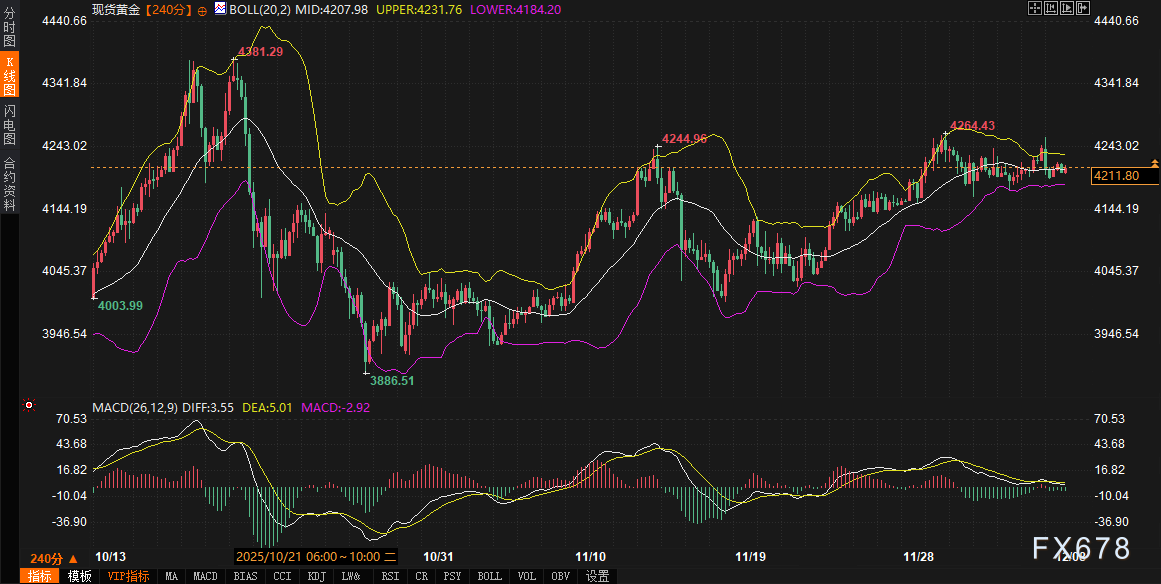Screen dimensions: 1161x584
Task: Click the jump-to-chart-start icon at top right
Action: coord(1051,8)
